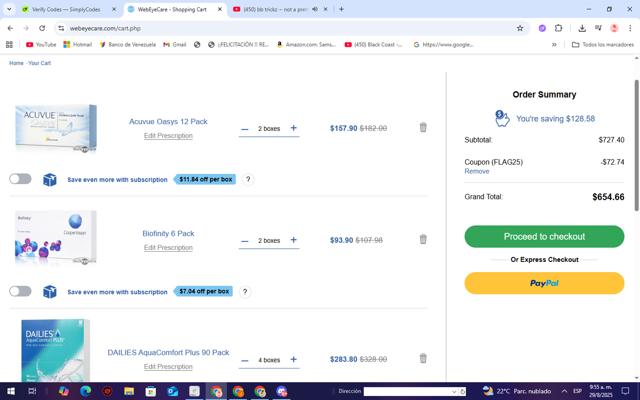Image resolution: width=640 pixels, height=400 pixels.
Task: Open File Explorer from the taskbar
Action: (x=129, y=391)
